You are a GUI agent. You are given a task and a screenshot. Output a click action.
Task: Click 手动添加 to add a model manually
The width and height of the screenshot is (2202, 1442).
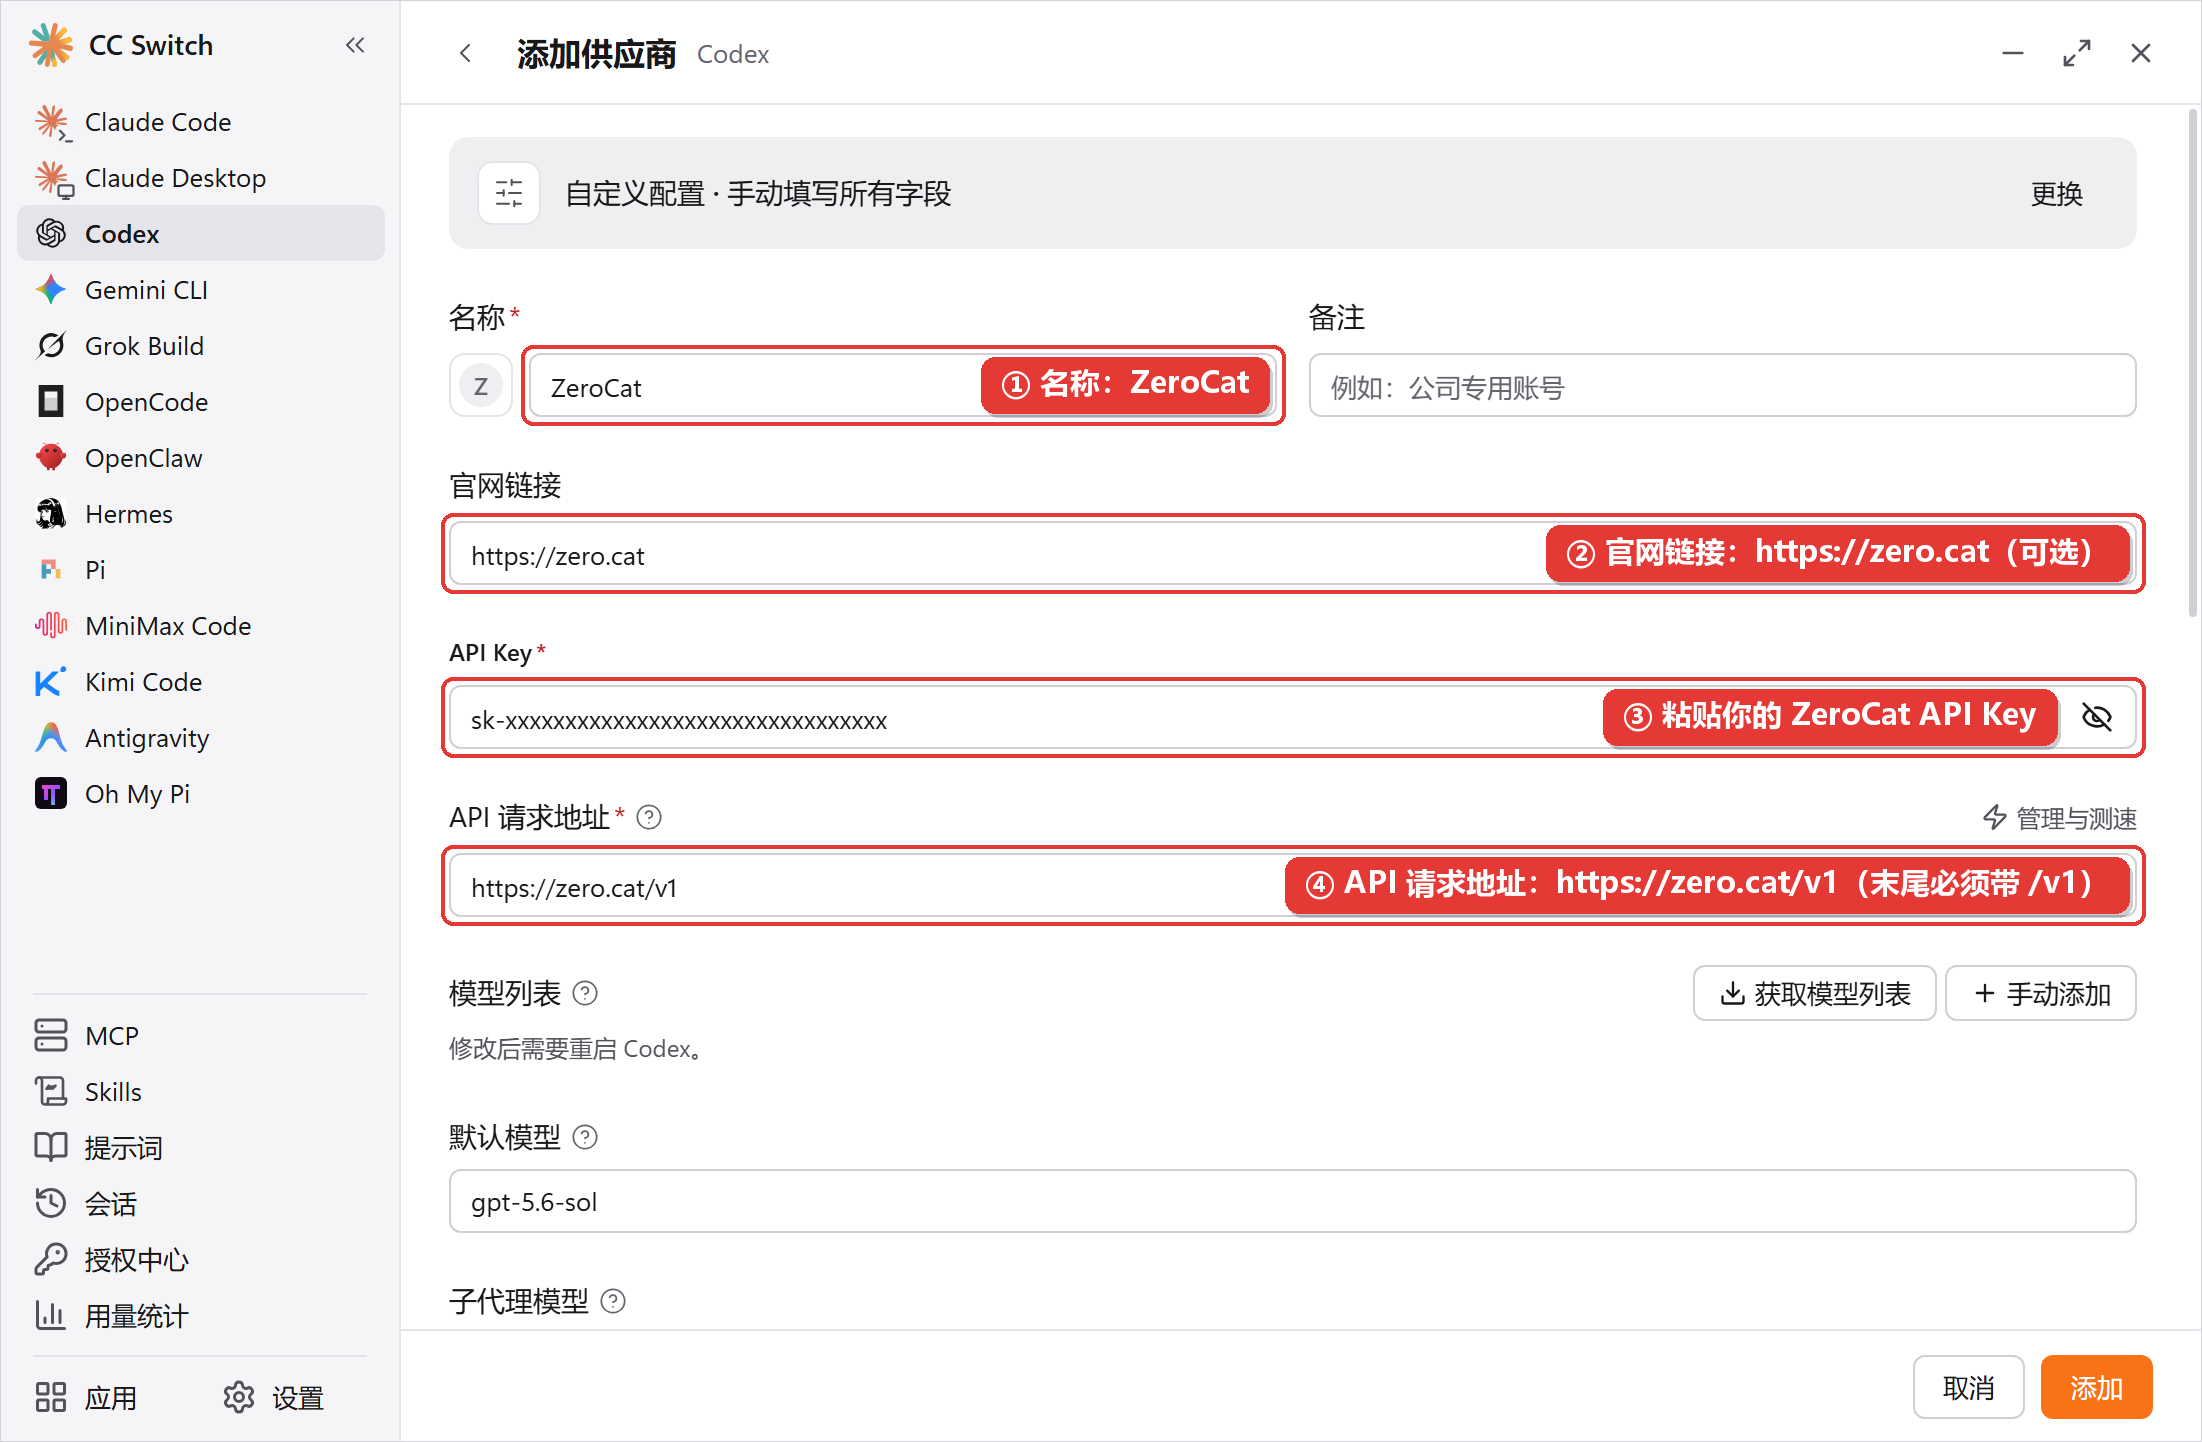click(2041, 993)
